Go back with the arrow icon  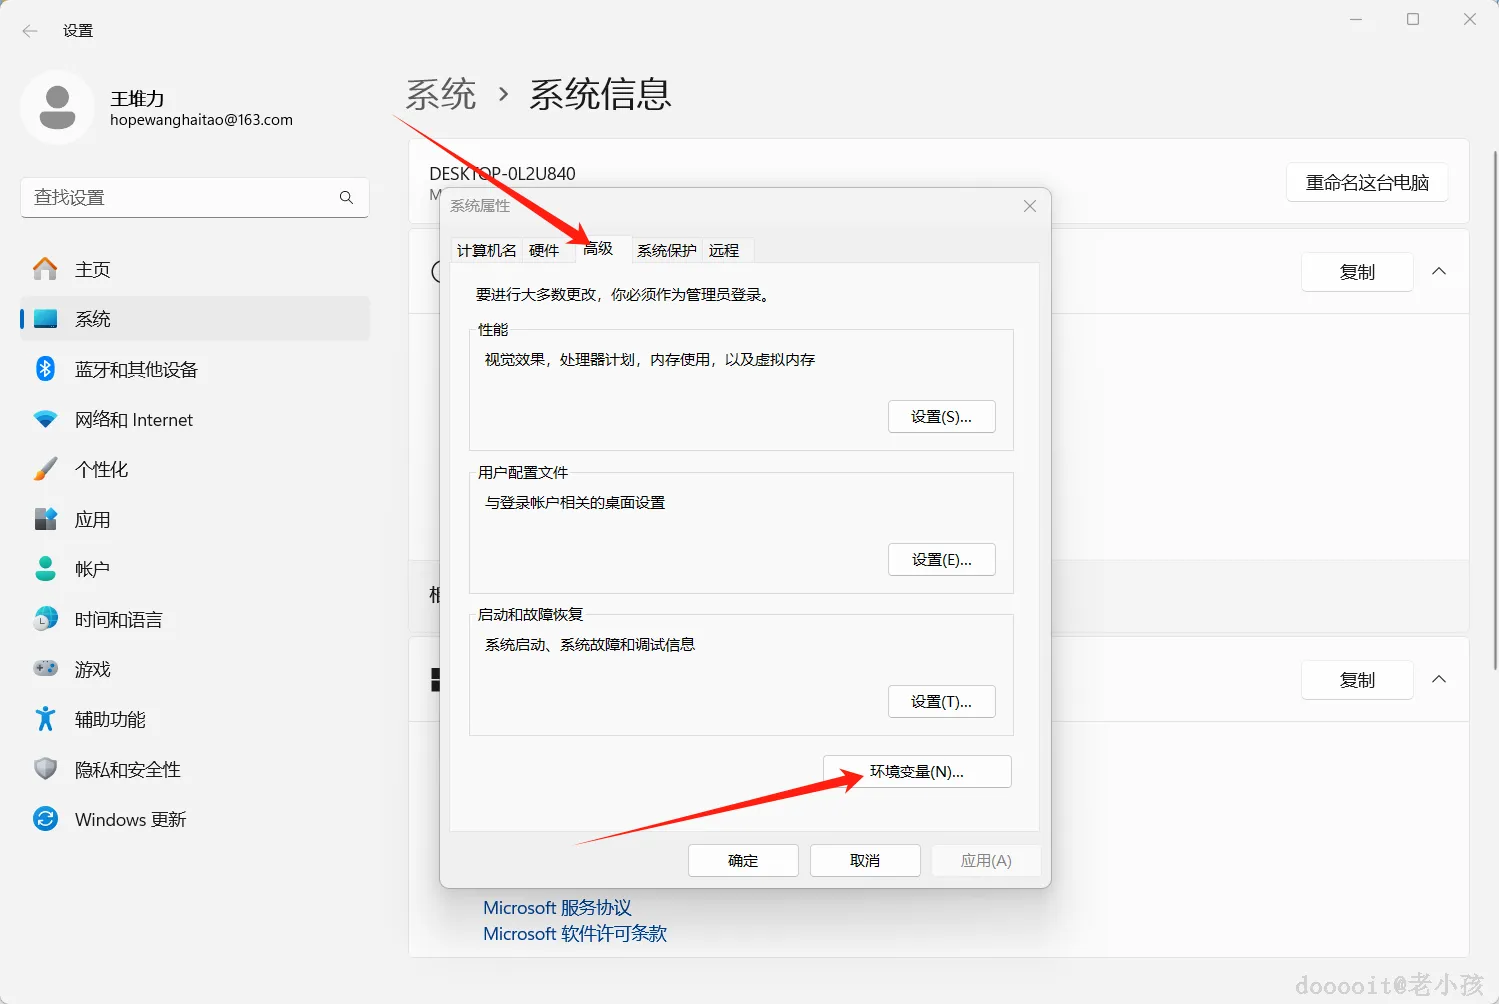[30, 31]
